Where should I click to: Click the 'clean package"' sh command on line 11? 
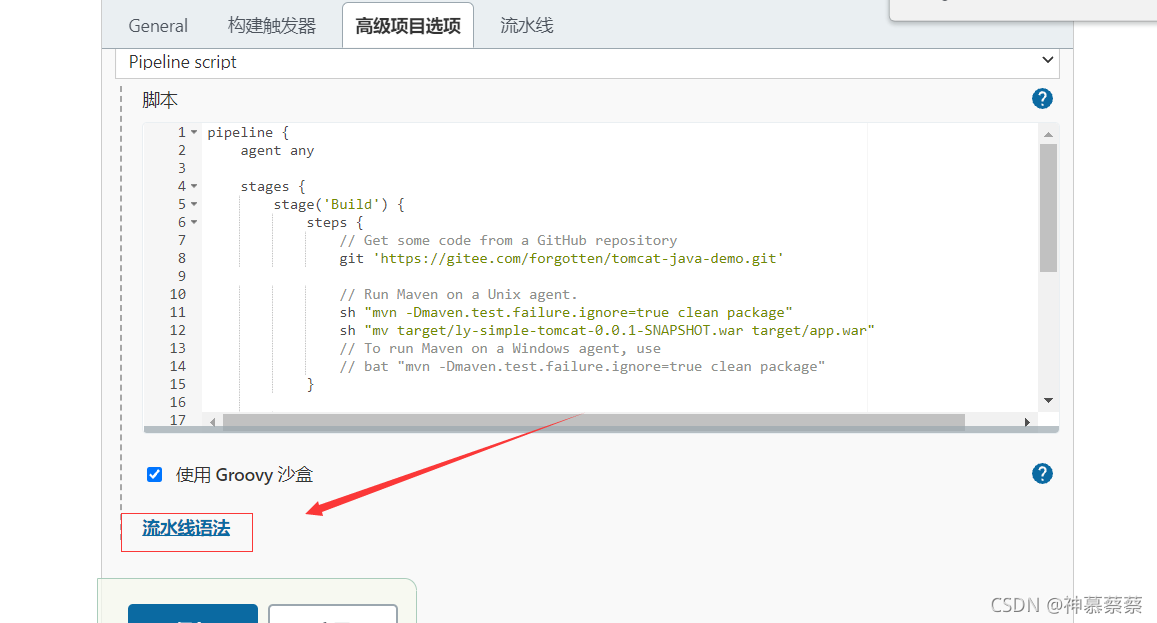pyautogui.click(x=565, y=312)
